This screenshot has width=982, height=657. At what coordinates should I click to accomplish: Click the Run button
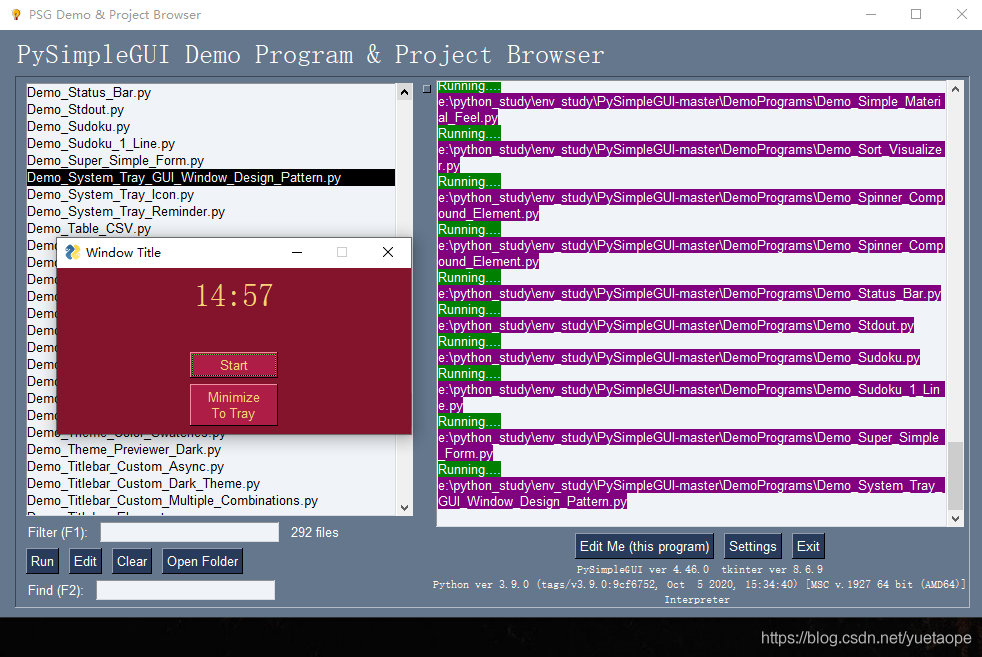point(43,561)
